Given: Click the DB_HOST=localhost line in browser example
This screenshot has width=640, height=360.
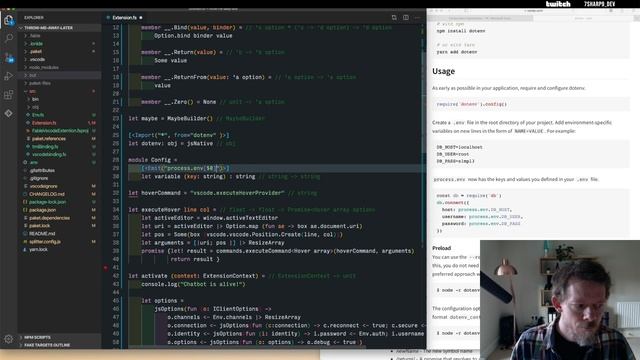Looking at the screenshot, I should 459,147.
